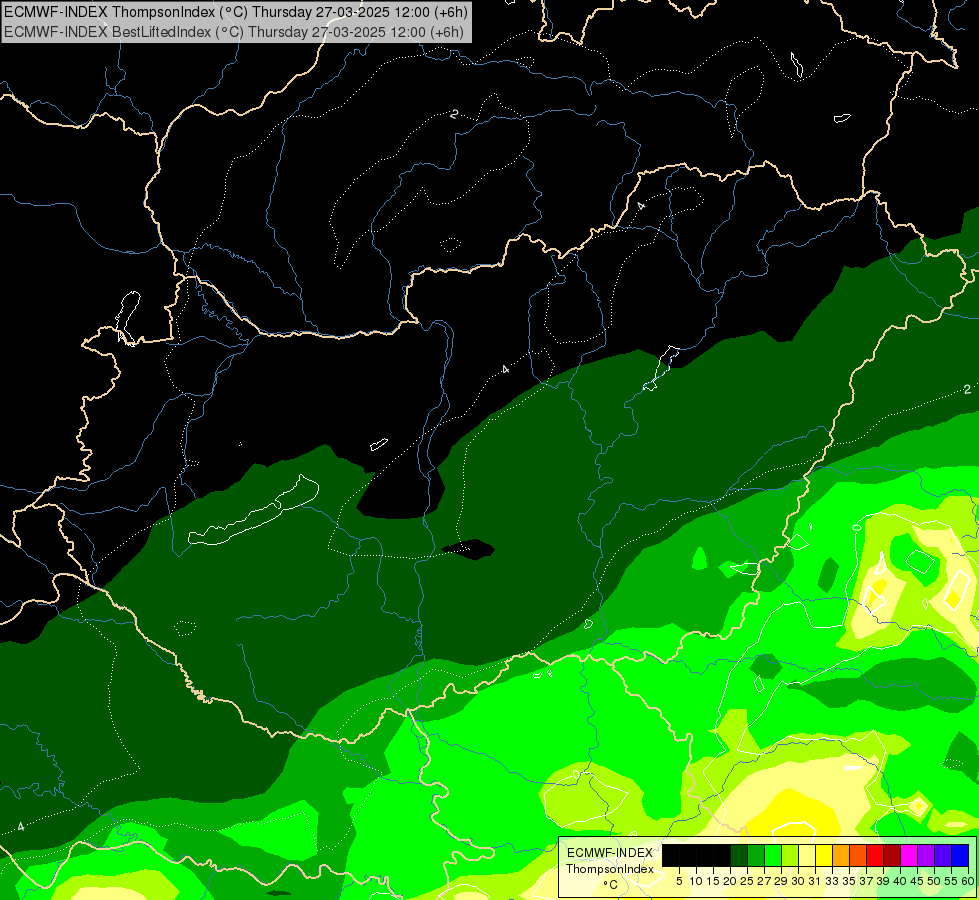This screenshot has width=979, height=900.
Task: Click the pure yellow 31–33 legend swatch
Action: pos(824,855)
